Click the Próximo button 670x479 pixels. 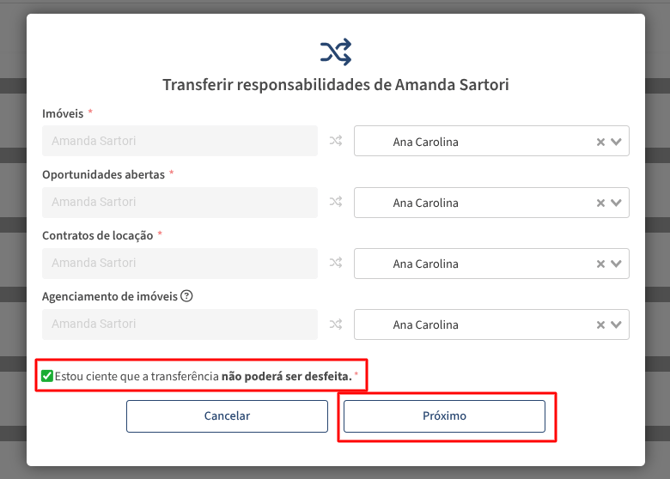click(x=444, y=416)
